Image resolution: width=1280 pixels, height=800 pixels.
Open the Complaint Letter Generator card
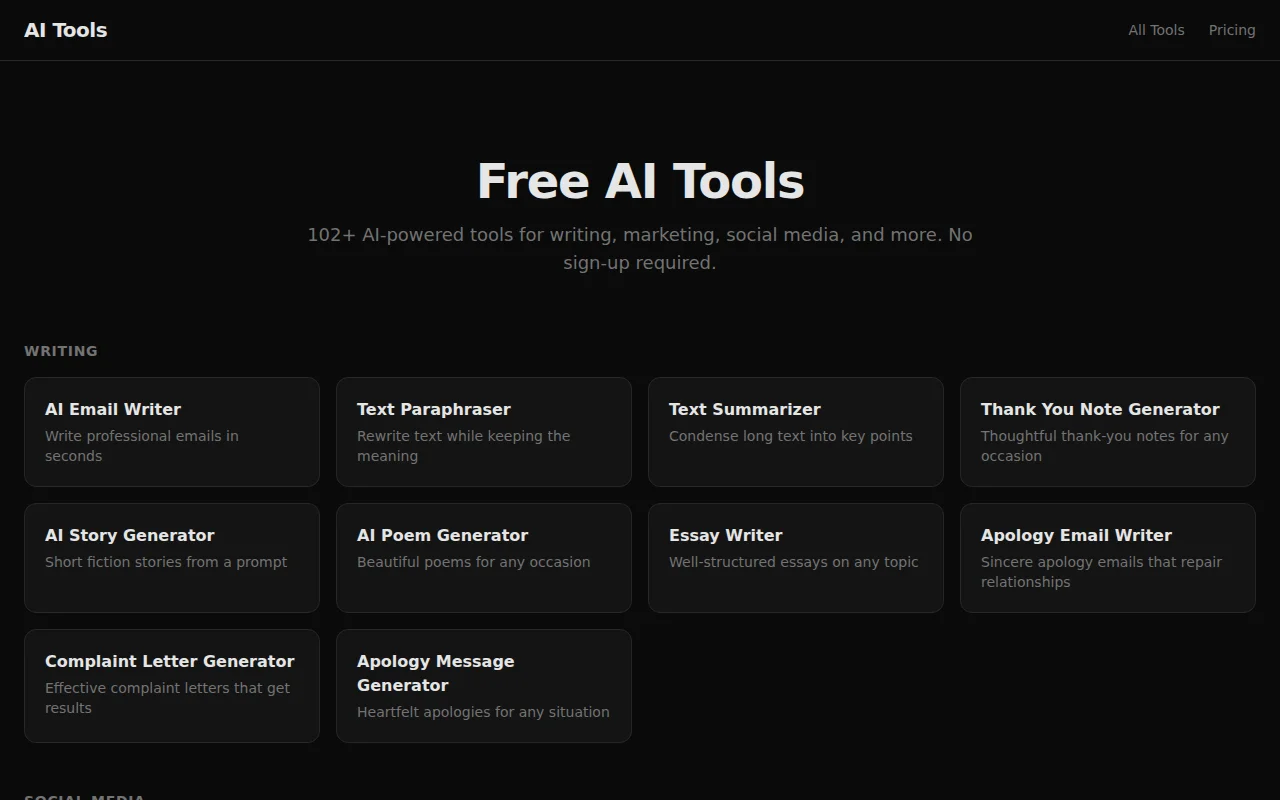click(x=172, y=686)
